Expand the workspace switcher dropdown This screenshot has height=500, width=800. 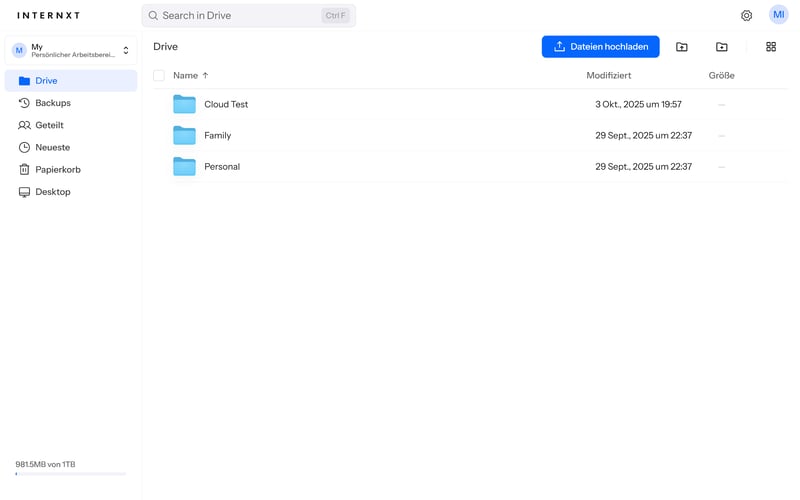[x=126, y=50]
